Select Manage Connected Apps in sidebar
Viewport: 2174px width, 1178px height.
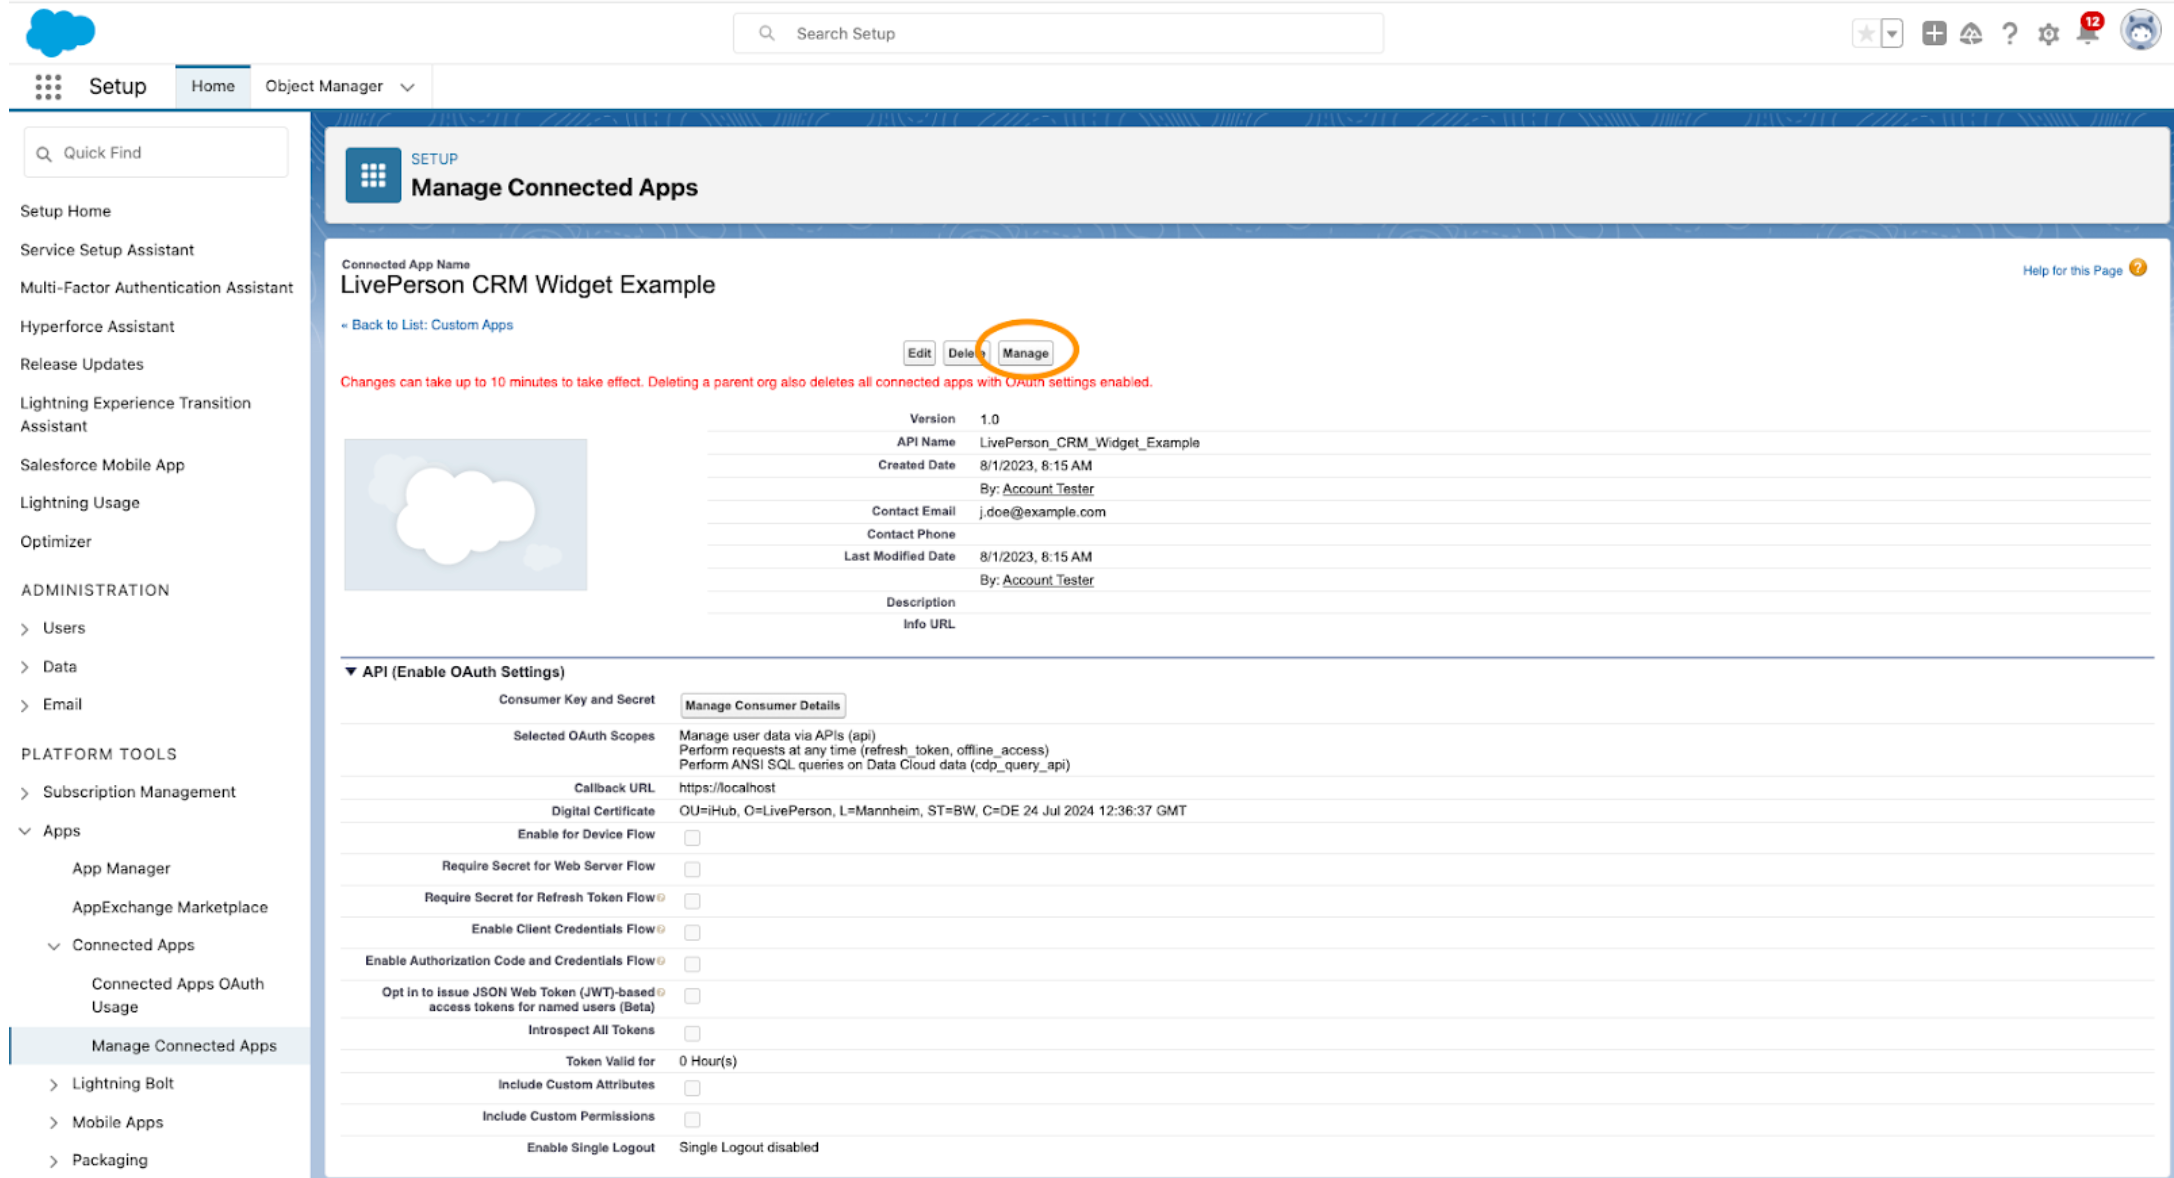(x=184, y=1046)
